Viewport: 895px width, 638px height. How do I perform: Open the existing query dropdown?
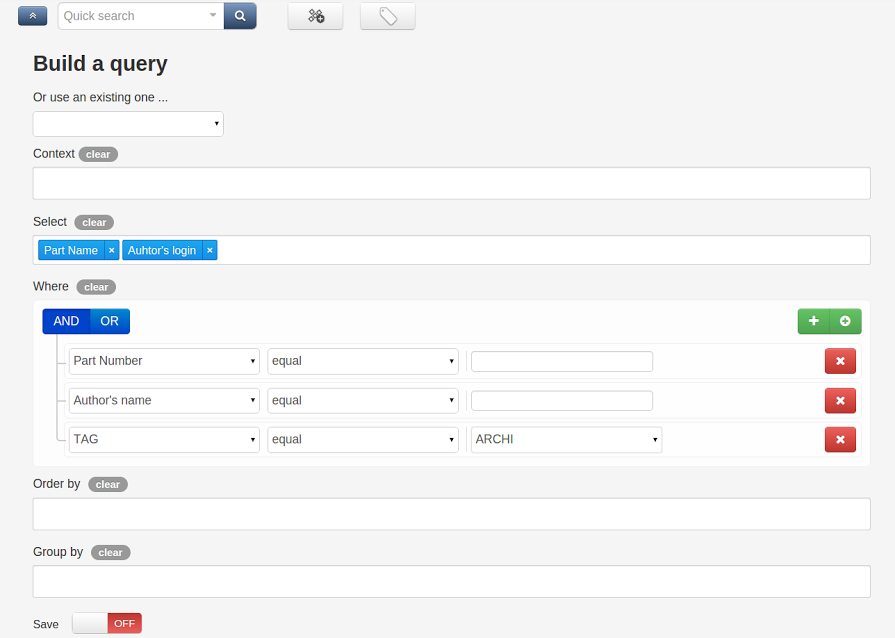point(128,124)
